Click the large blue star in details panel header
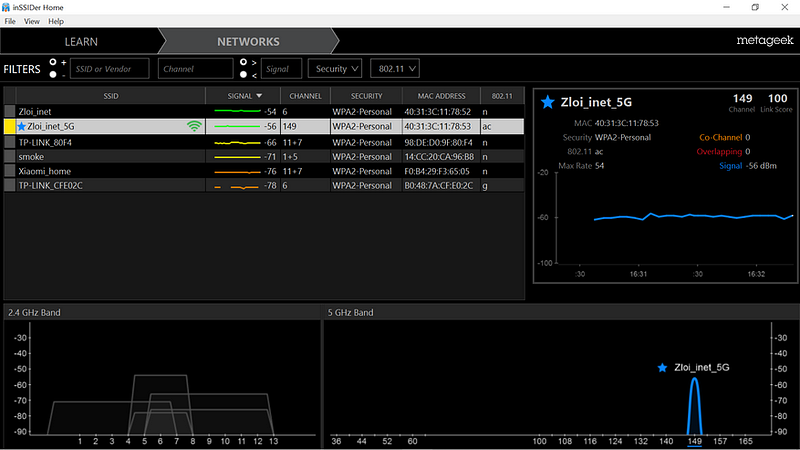 coord(547,102)
